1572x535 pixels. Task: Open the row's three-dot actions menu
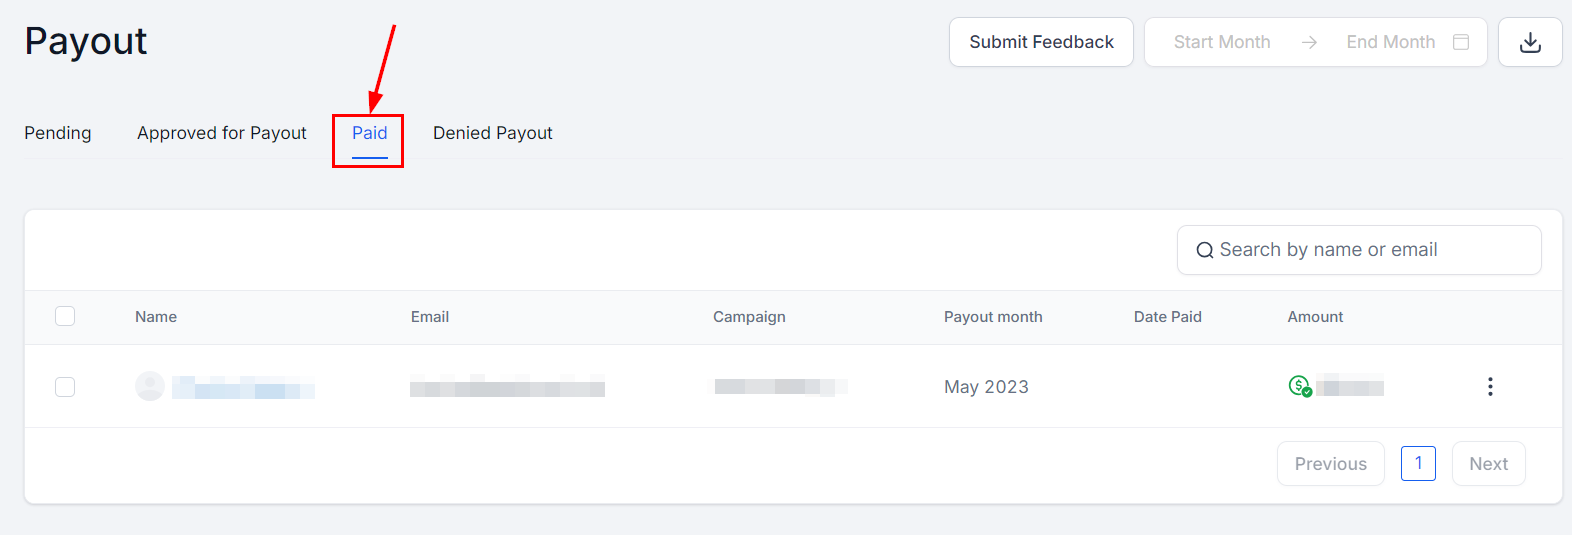1490,386
